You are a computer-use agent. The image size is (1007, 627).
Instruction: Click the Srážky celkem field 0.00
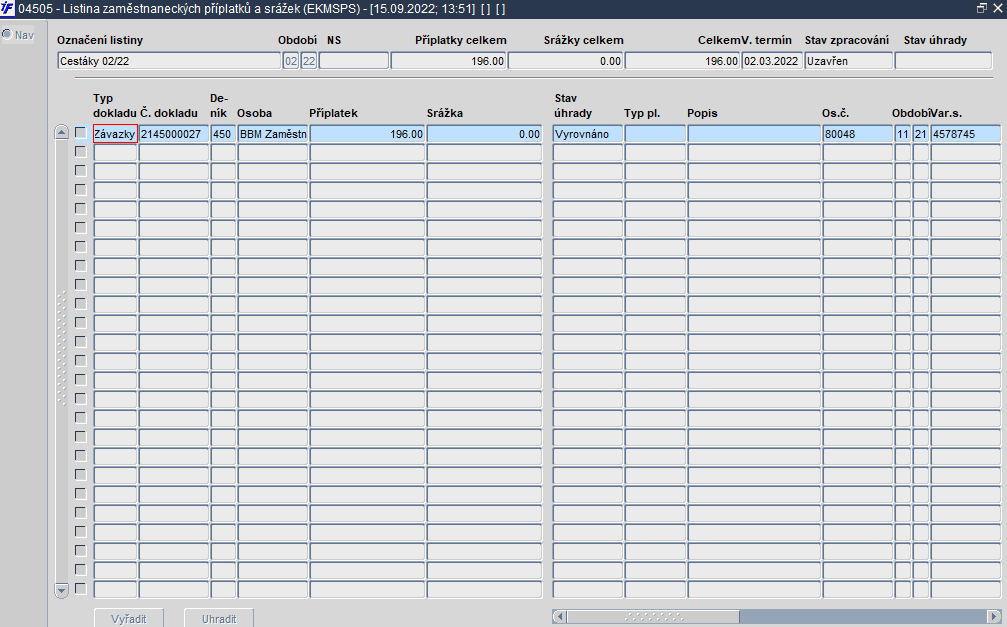coord(566,61)
